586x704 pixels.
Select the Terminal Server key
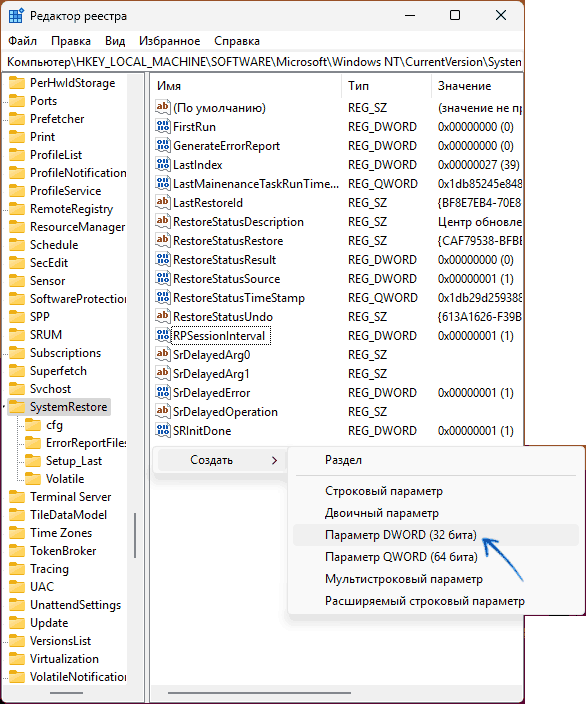[70, 497]
